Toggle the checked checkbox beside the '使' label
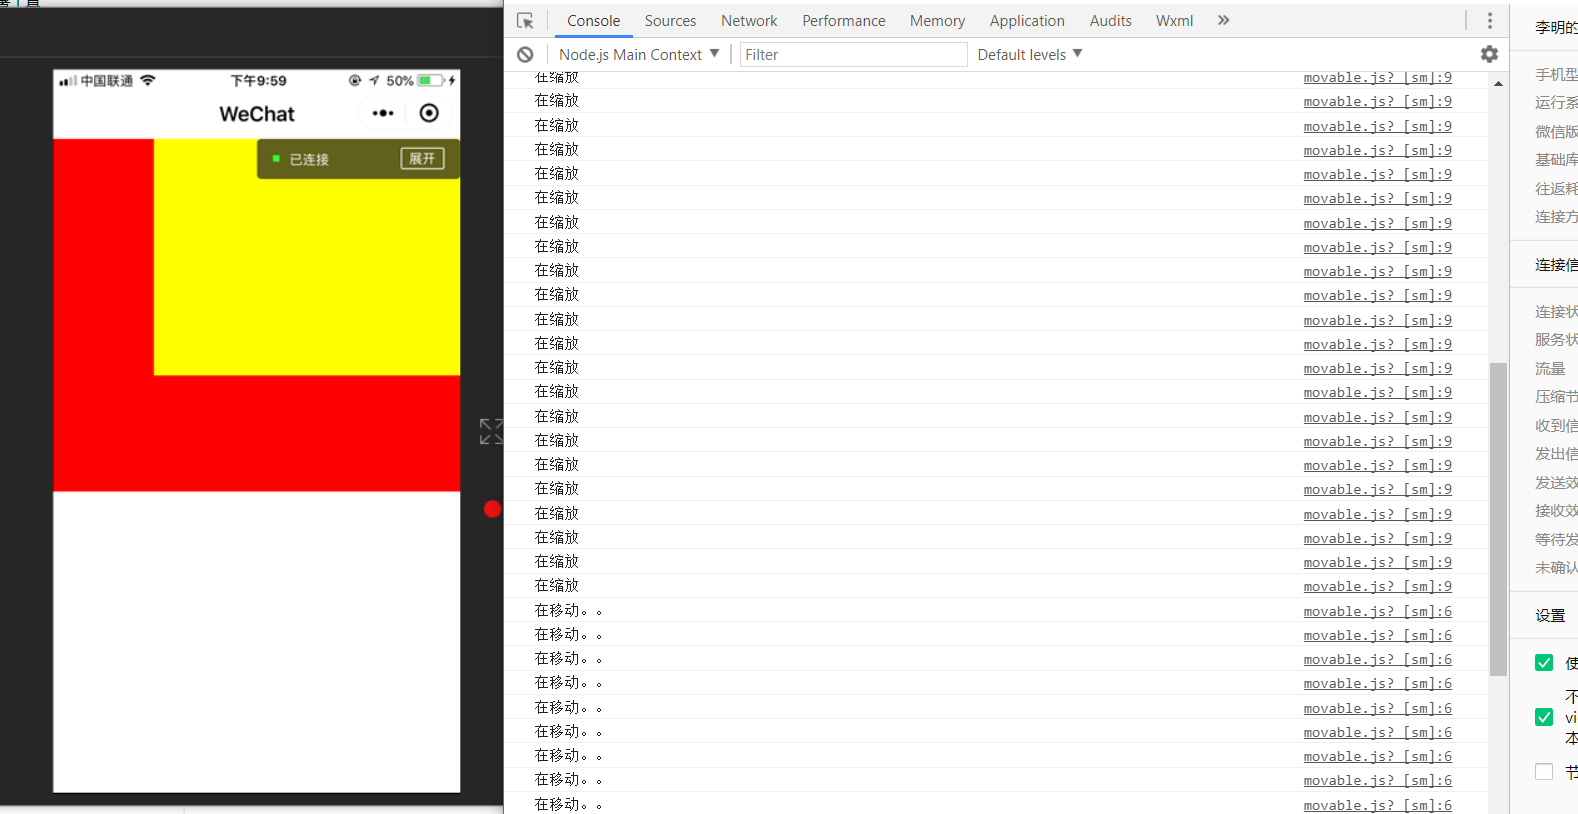1578x814 pixels. [1544, 663]
